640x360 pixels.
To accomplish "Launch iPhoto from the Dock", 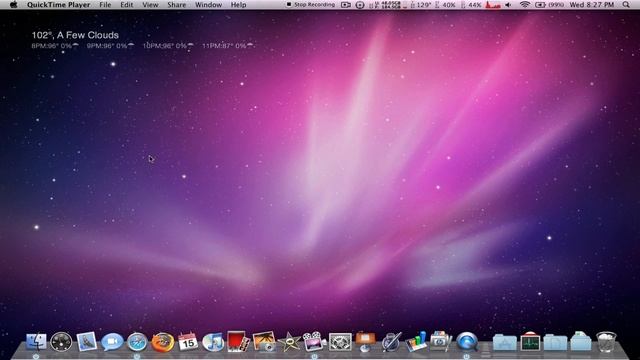I will (x=264, y=342).
